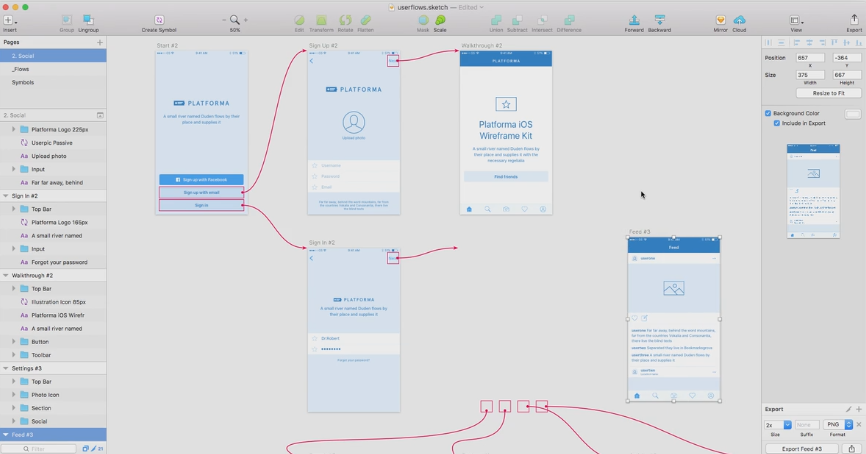Click the toolbar Export icon

click(x=854, y=20)
